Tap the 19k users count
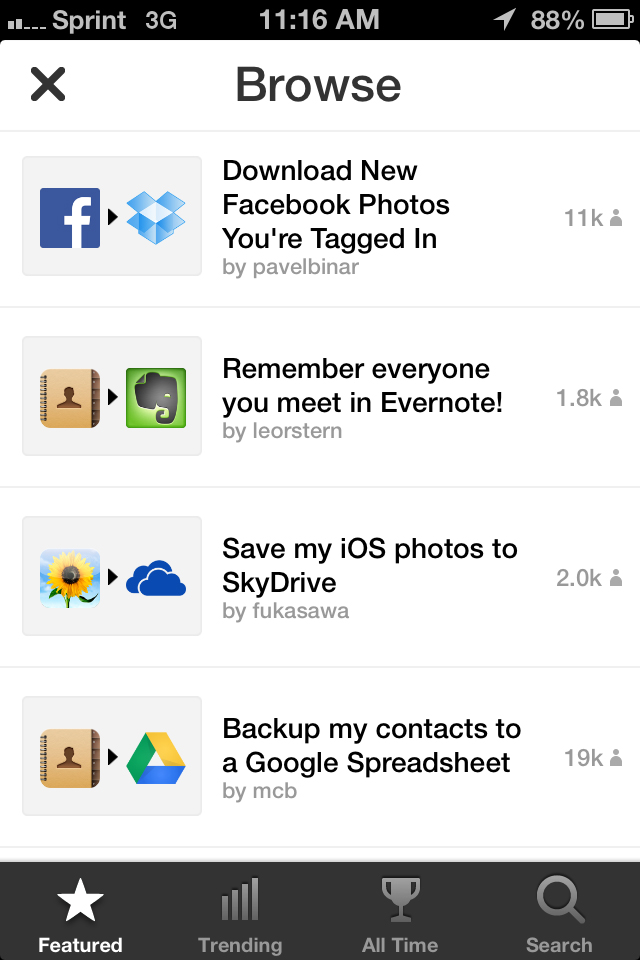Viewport: 640px width, 960px height. point(593,758)
